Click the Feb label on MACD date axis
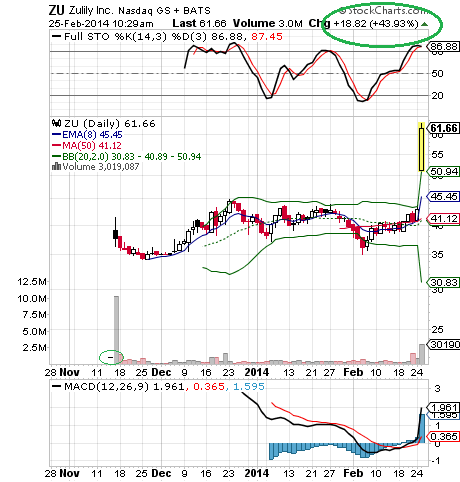 click(353, 473)
